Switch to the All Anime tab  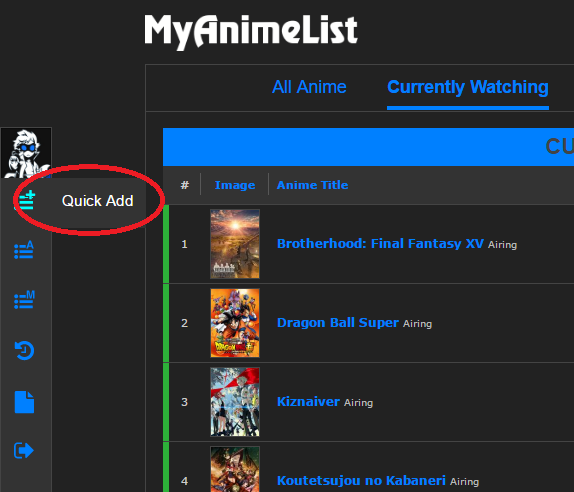point(309,87)
